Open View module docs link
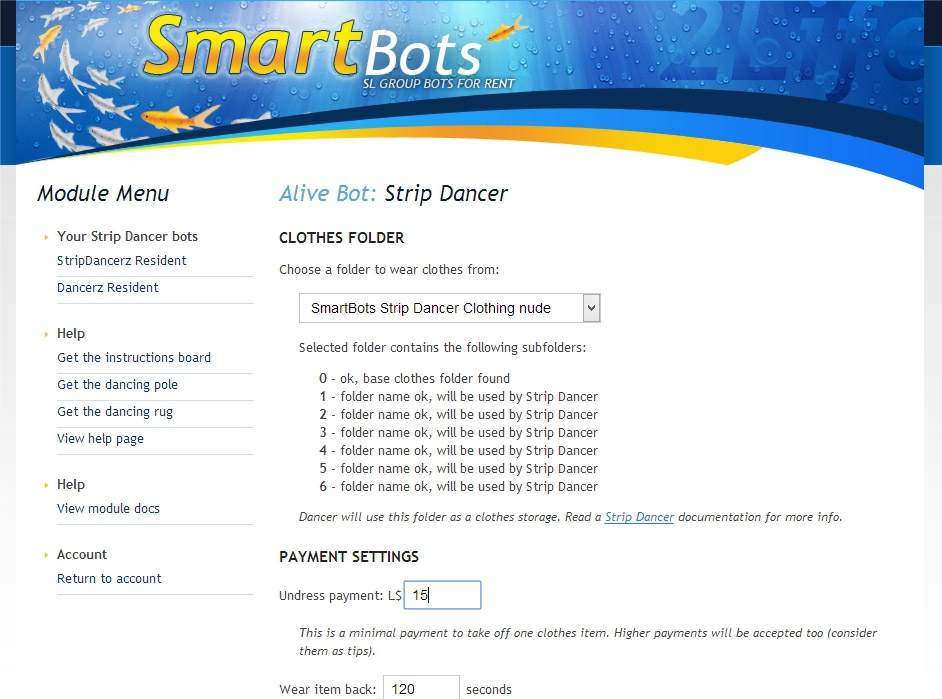 click(108, 509)
